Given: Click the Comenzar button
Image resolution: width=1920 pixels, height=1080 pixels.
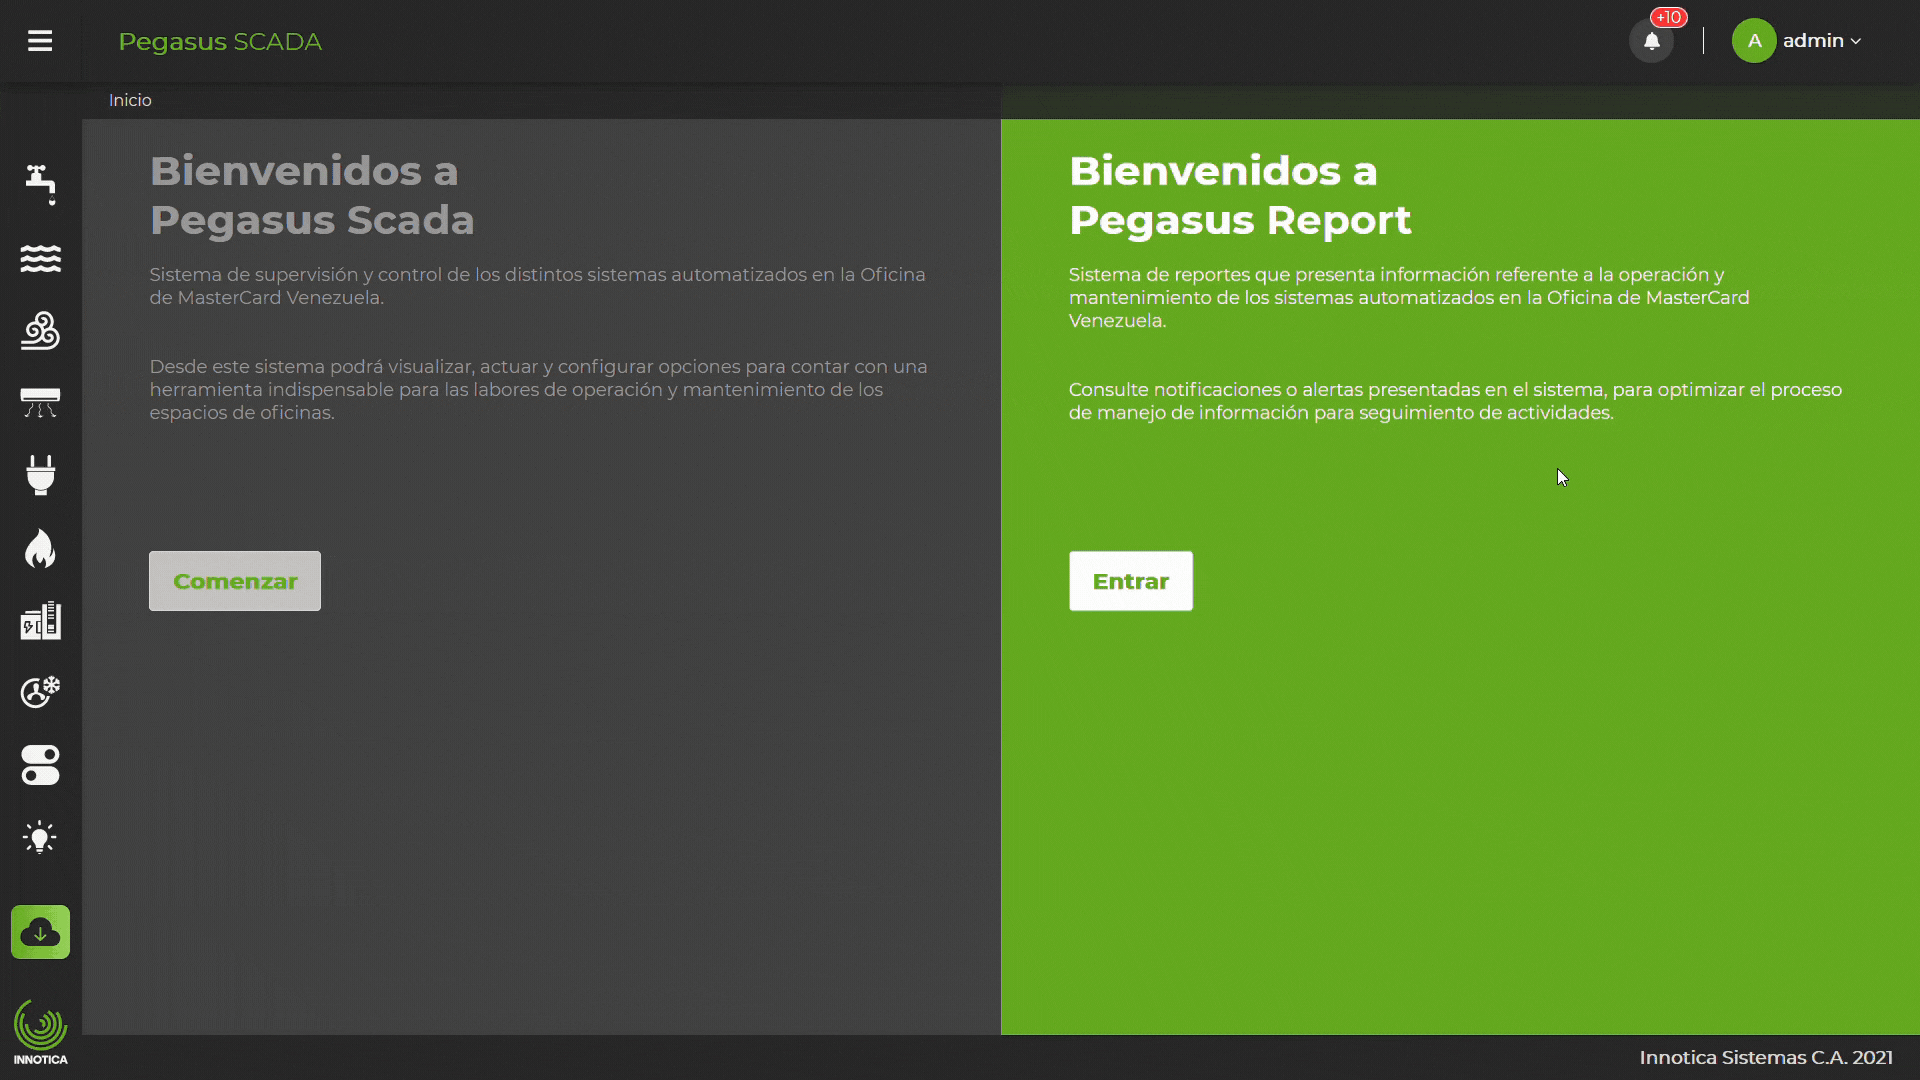Looking at the screenshot, I should click(x=234, y=581).
